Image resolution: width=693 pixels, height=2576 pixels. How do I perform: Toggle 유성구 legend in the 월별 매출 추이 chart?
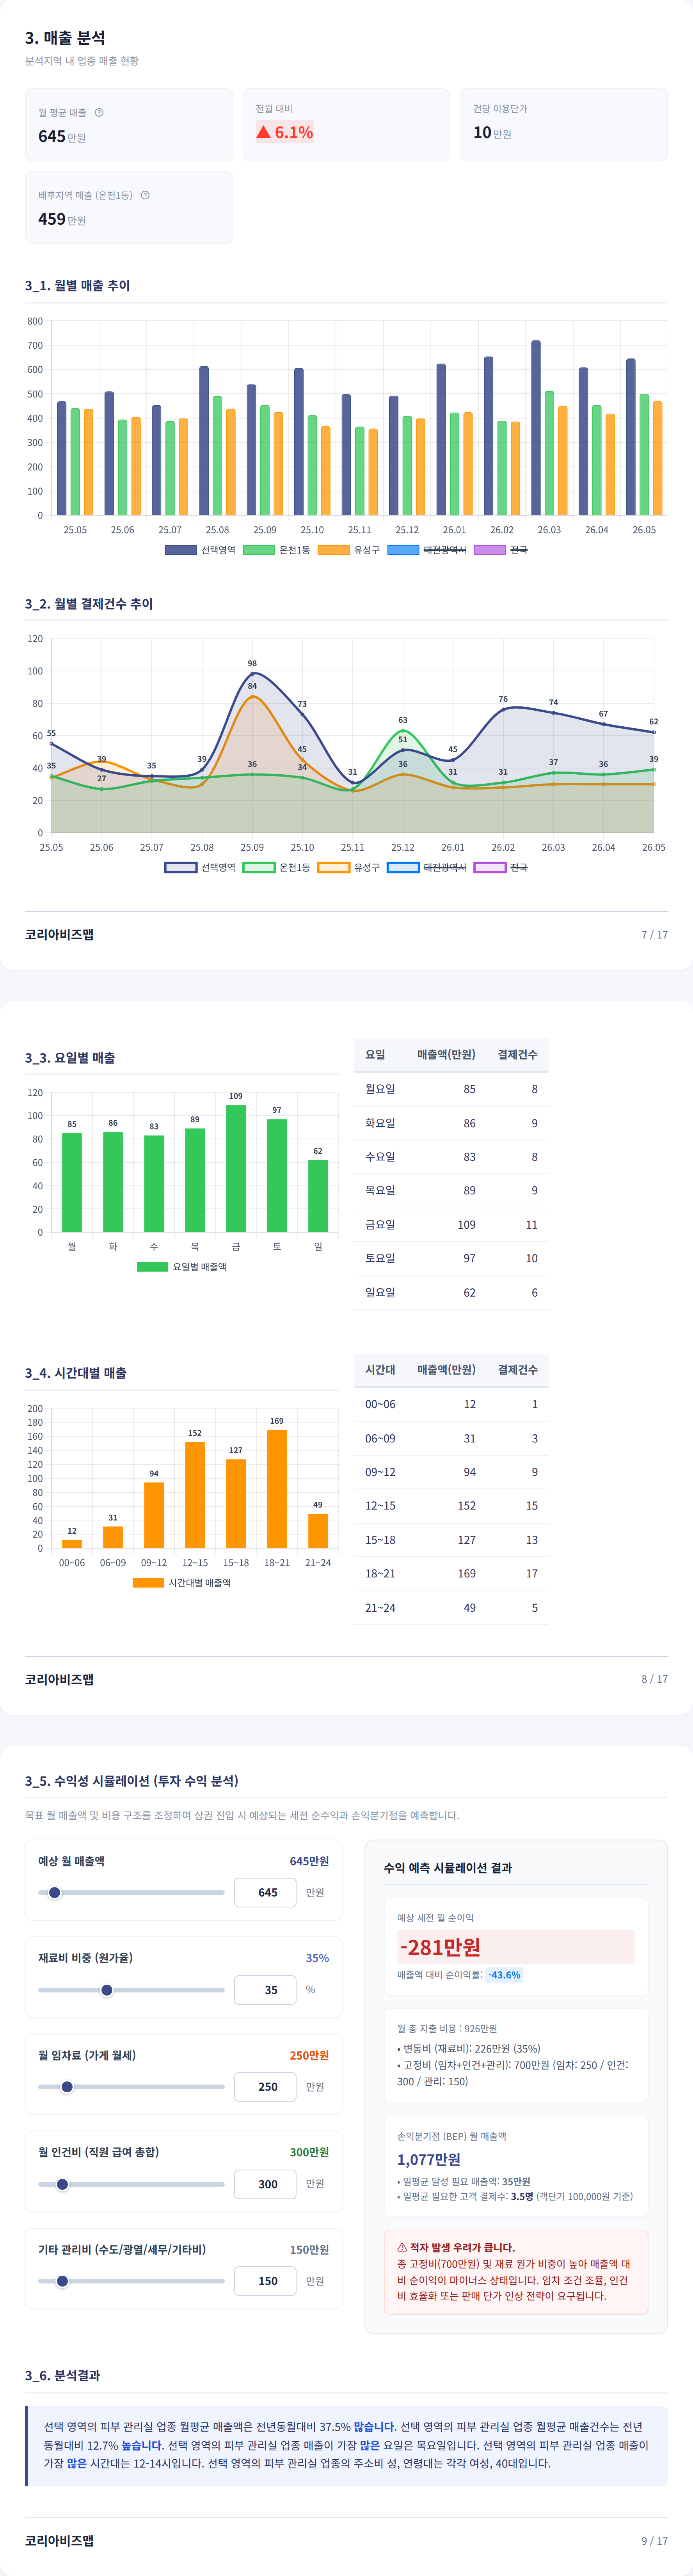coord(349,550)
